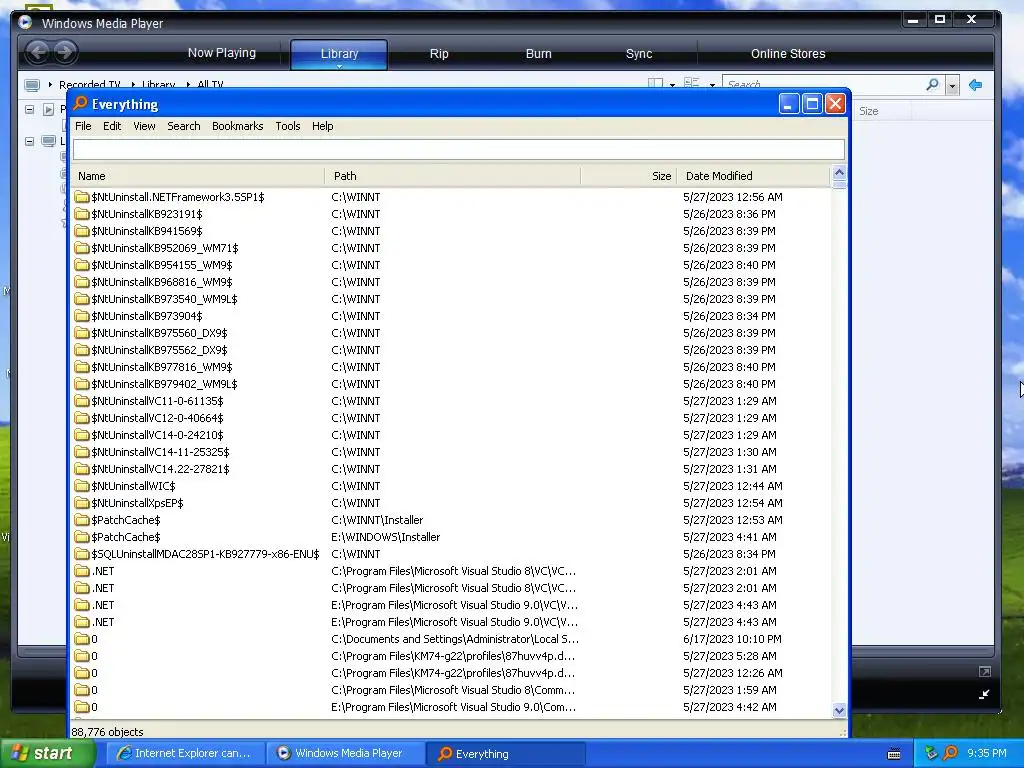
Task: Select $NtUninstallKB973540_WM9L$ folder icon
Action: [82, 298]
